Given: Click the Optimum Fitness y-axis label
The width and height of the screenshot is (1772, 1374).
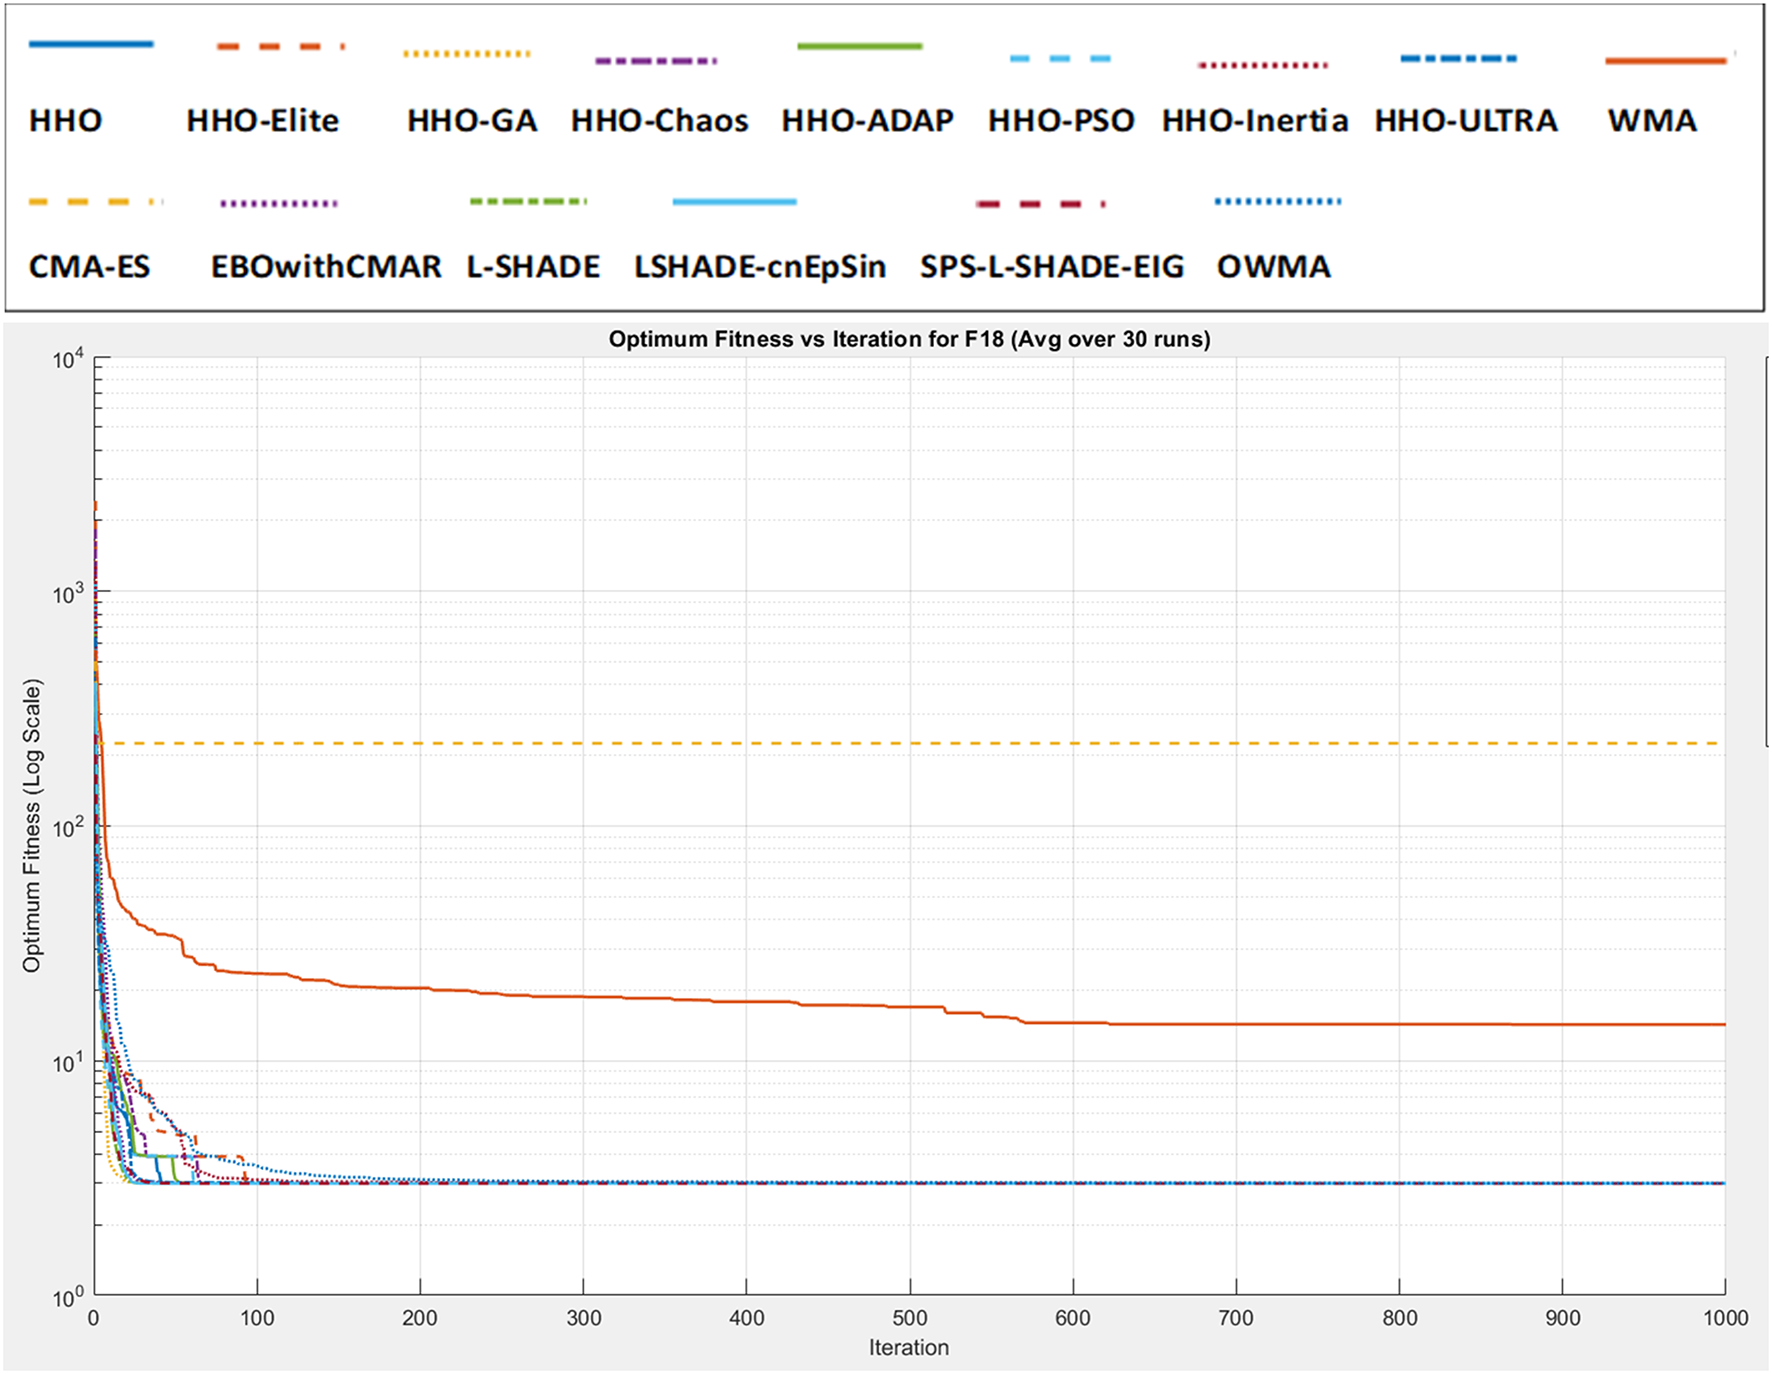Looking at the screenshot, I should click(x=32, y=825).
